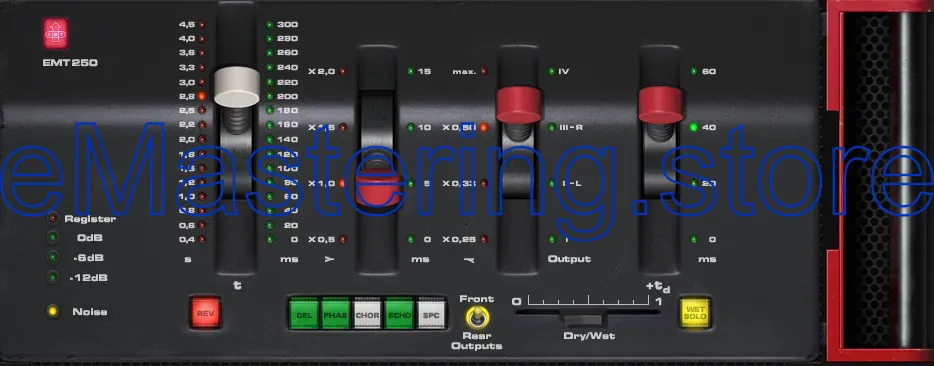The height and width of the screenshot is (366, 934).
Task: Click the 3,0 seconds scale value
Action: point(186,82)
